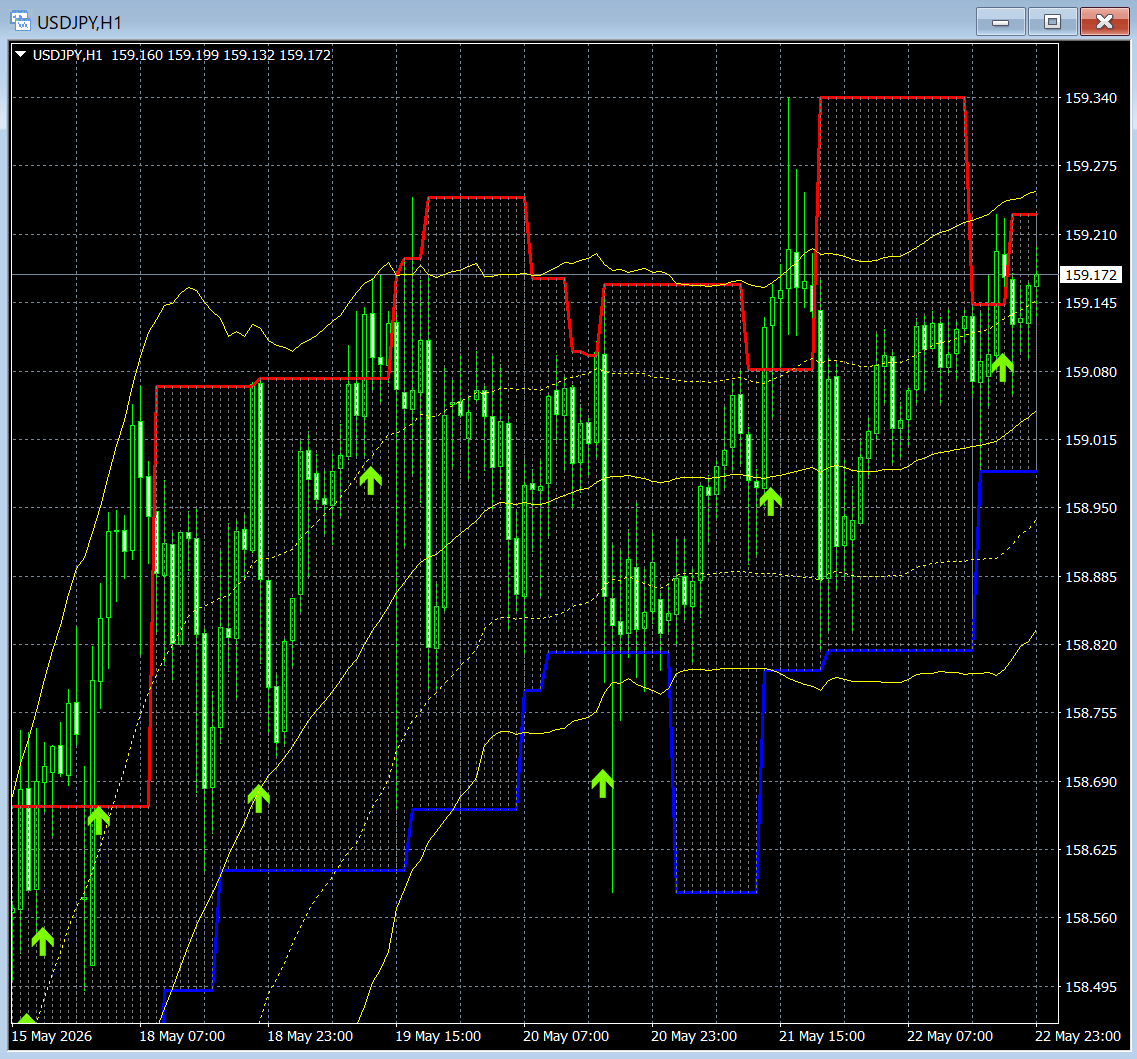Click the 158.495 price scale label

click(x=1091, y=986)
